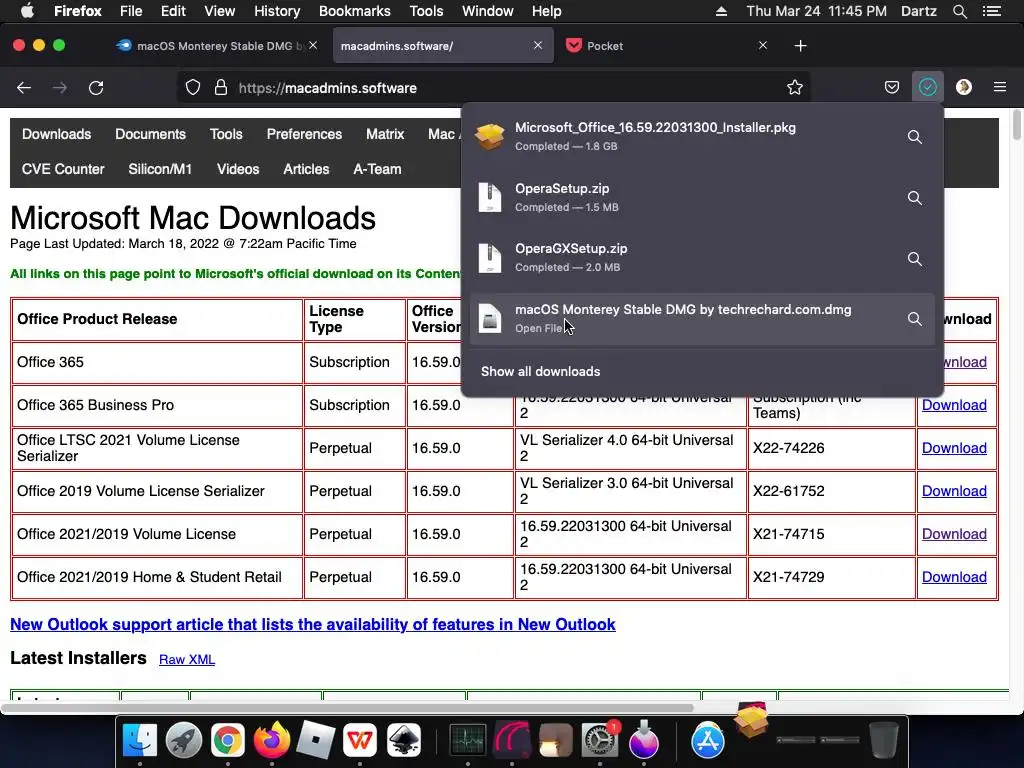Open the Matrix site nav item
This screenshot has width=1024, height=768.
(385, 134)
